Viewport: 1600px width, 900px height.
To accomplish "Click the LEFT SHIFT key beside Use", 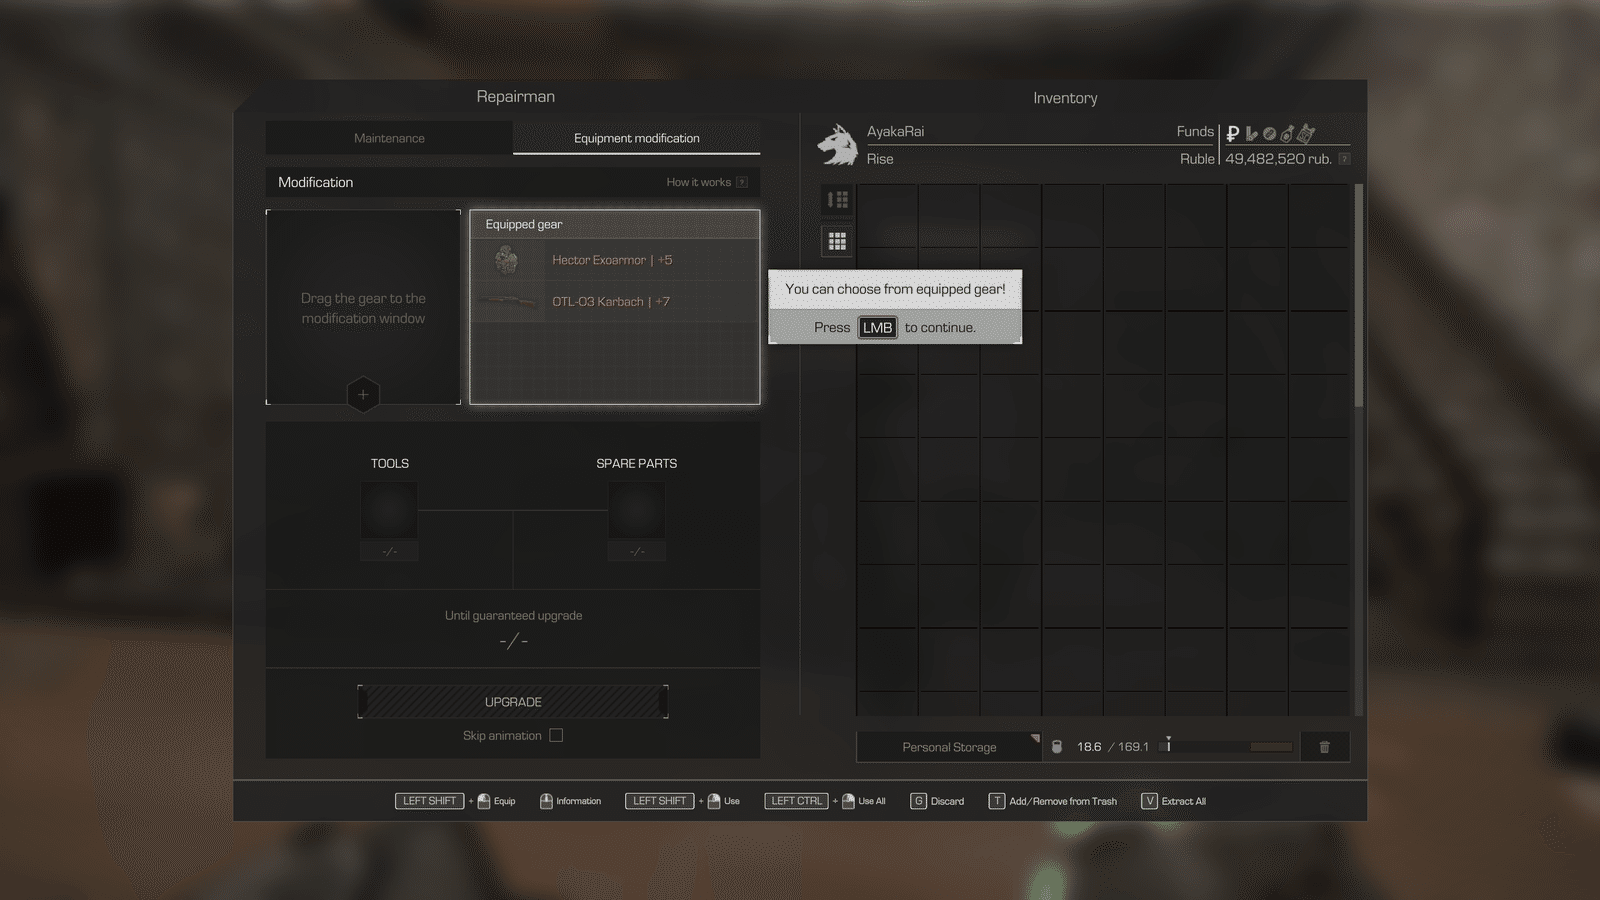I will (659, 801).
